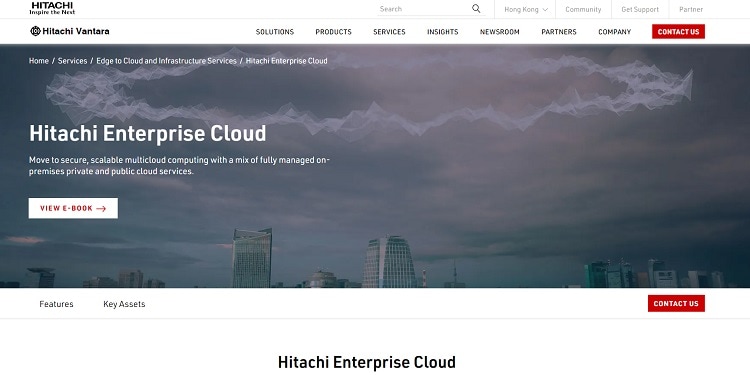Click the Hitachi Vantara logo
Viewport: 750px width, 376px height.
pyautogui.click(x=70, y=31)
